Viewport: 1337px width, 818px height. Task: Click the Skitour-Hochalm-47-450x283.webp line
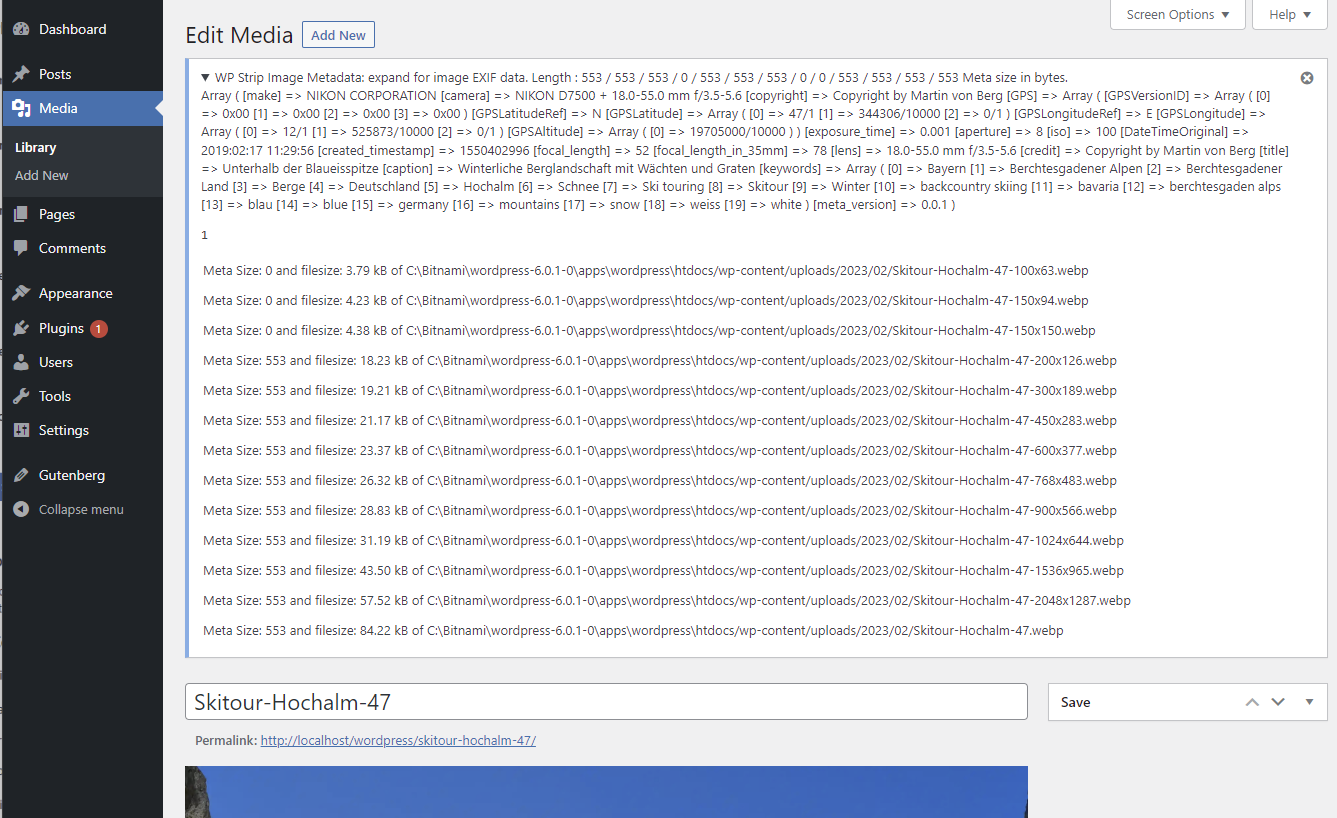(x=660, y=420)
